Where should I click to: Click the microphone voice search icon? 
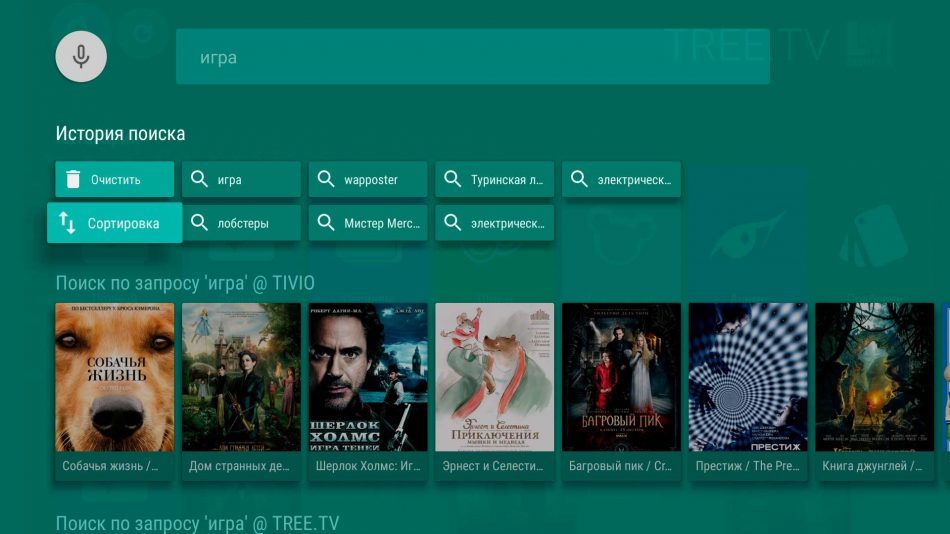coord(81,56)
